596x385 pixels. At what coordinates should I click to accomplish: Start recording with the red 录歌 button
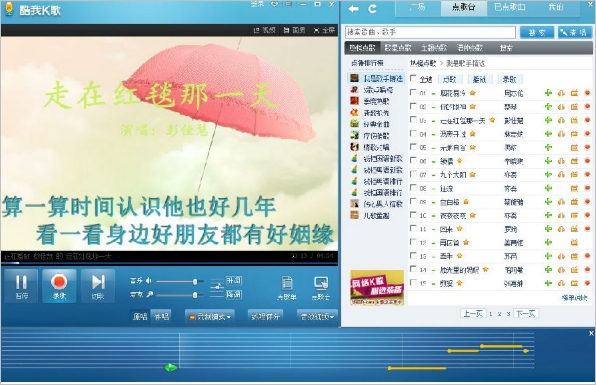point(59,286)
